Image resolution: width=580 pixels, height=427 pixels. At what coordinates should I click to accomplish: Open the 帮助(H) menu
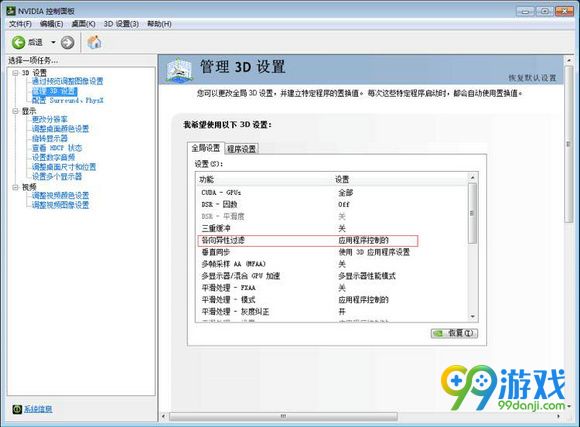click(159, 24)
